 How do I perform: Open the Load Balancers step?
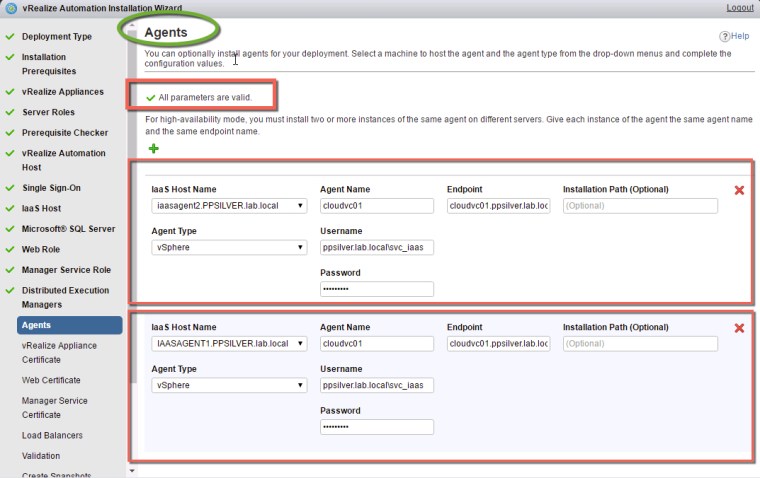tap(52, 435)
